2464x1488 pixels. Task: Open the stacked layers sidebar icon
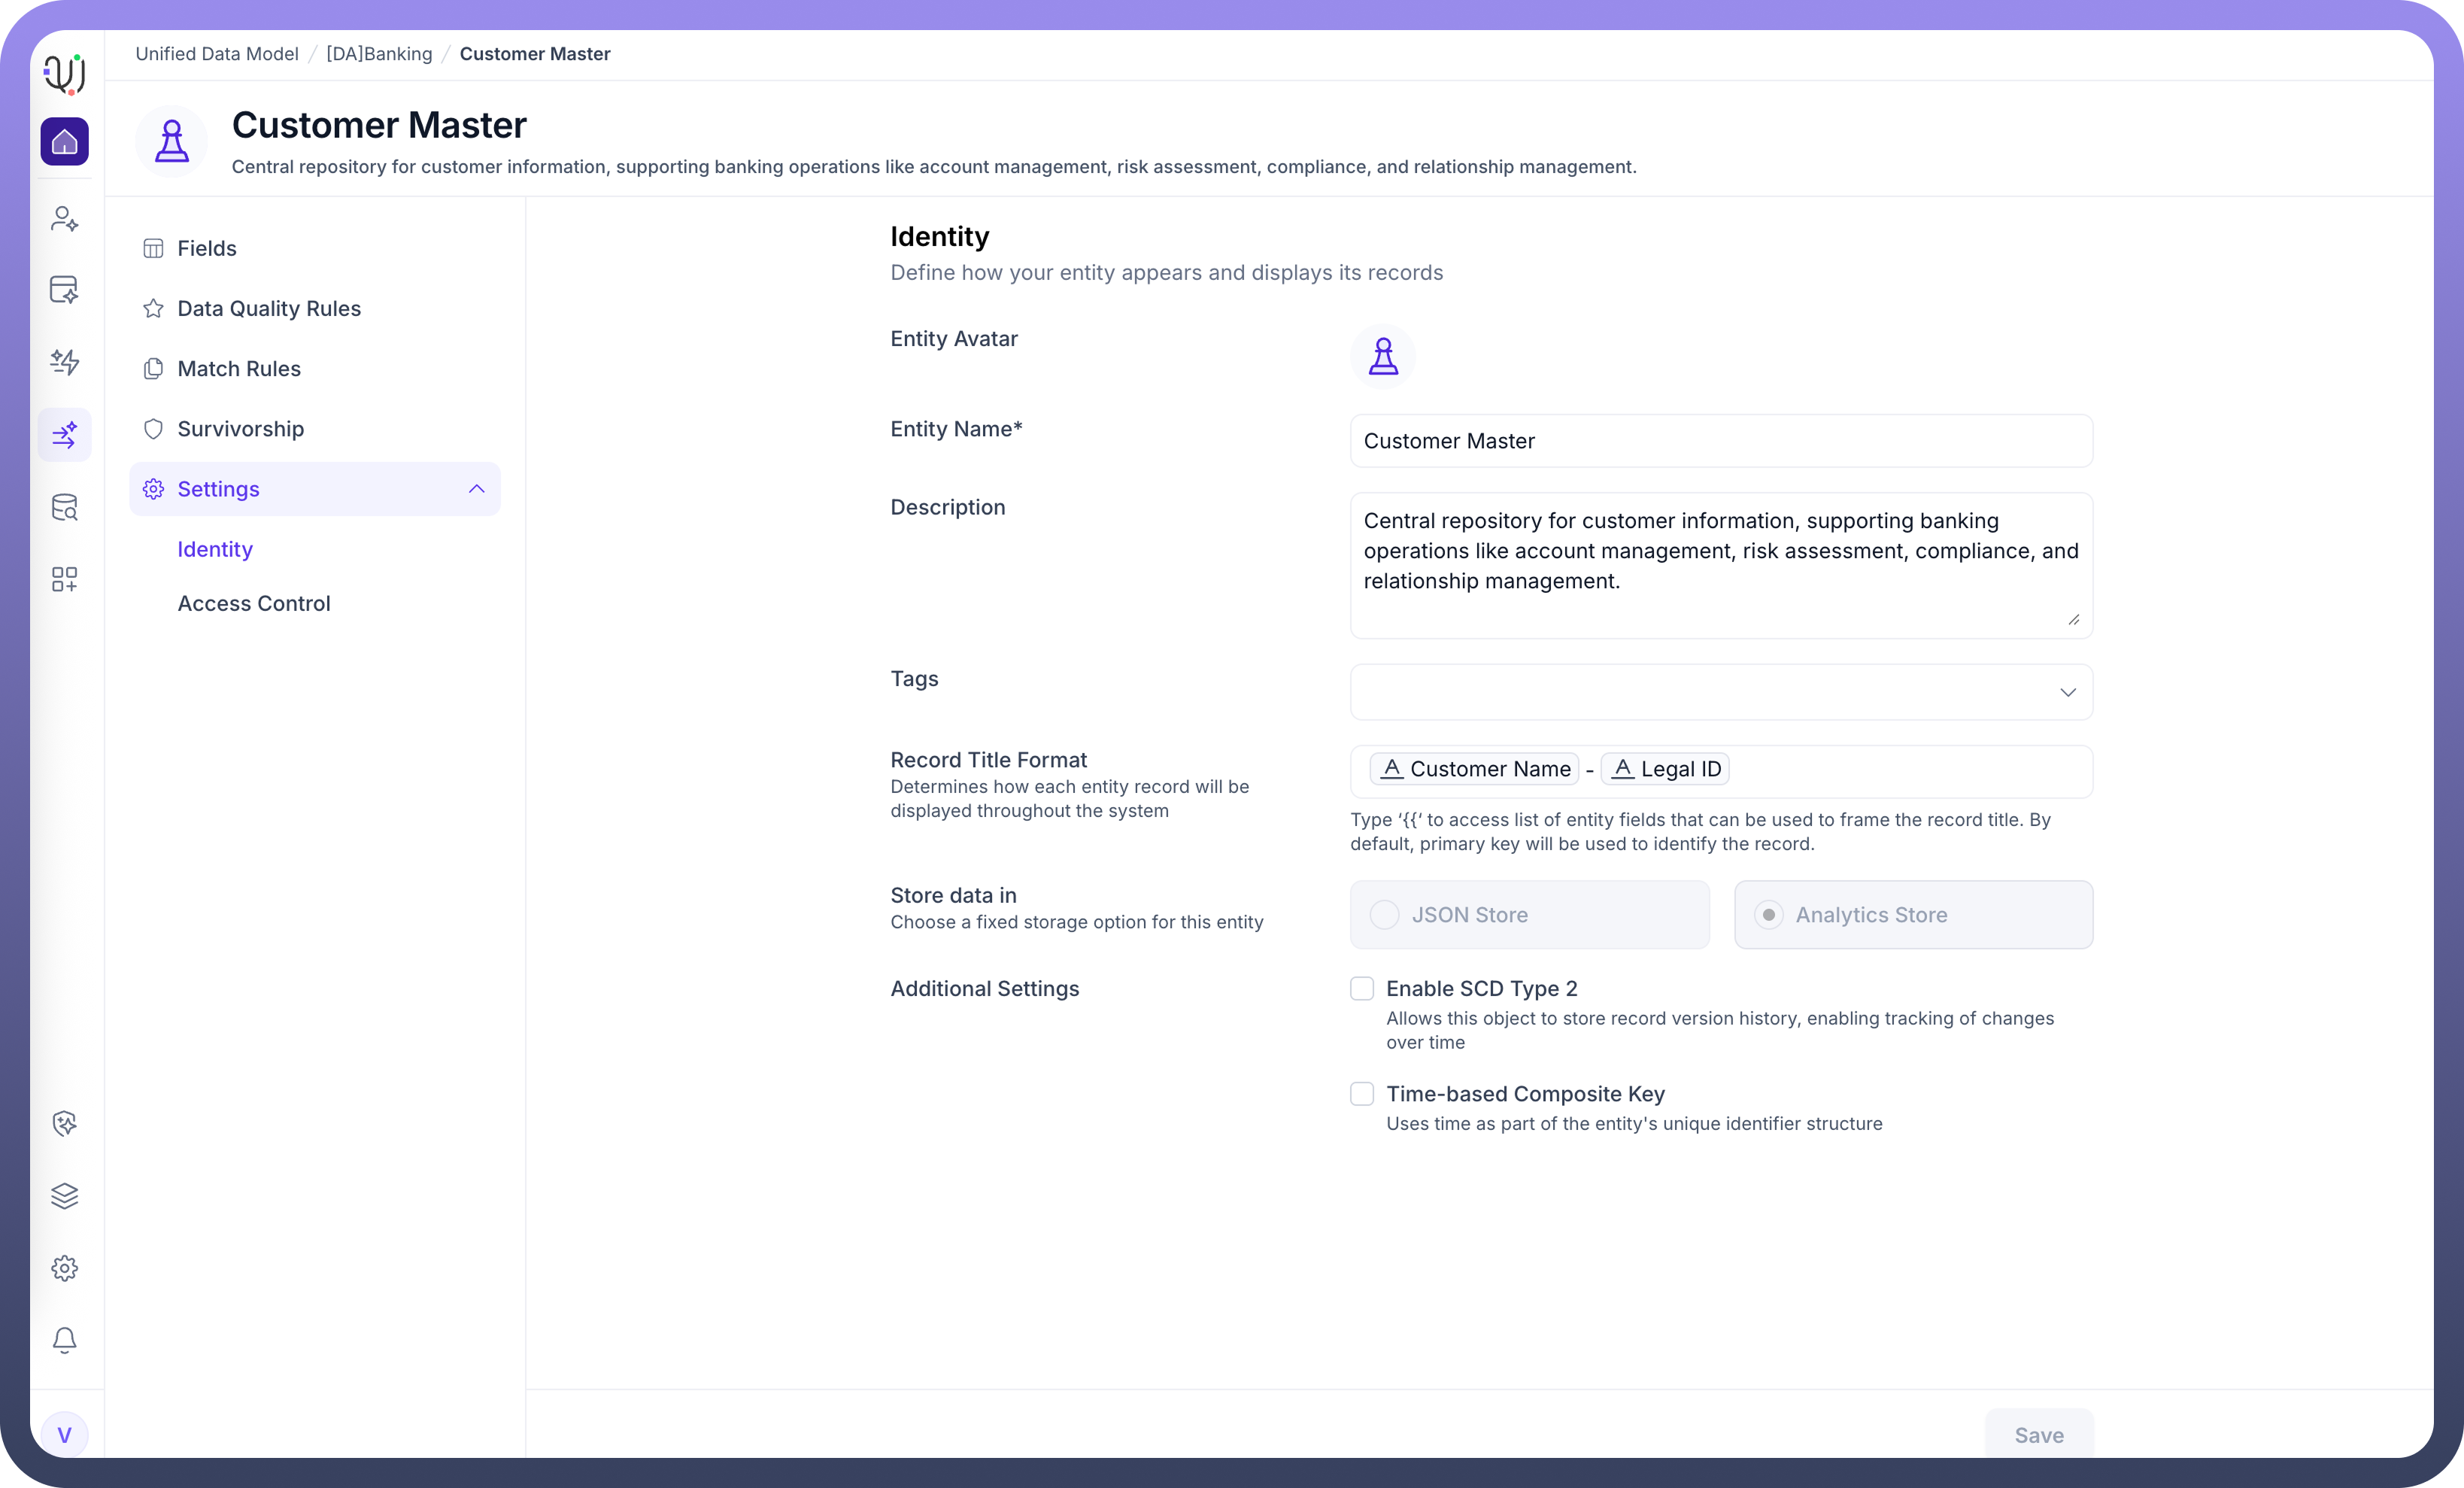pos(64,1196)
